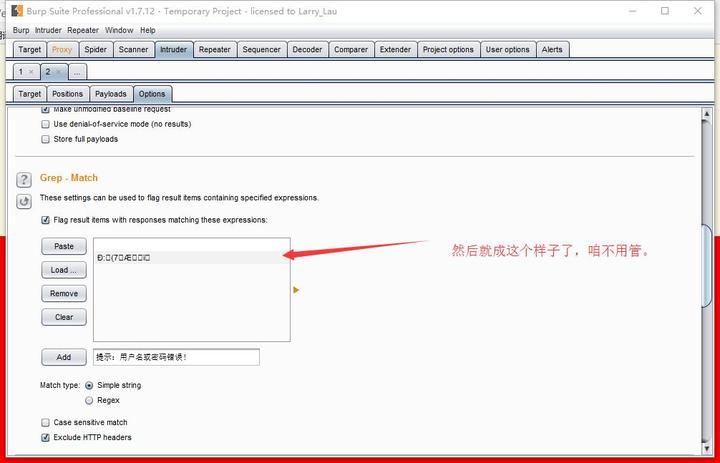Screen dimensions: 720x463
Task: Toggle Make unmodified baseline request checkbox
Action: click(x=45, y=109)
